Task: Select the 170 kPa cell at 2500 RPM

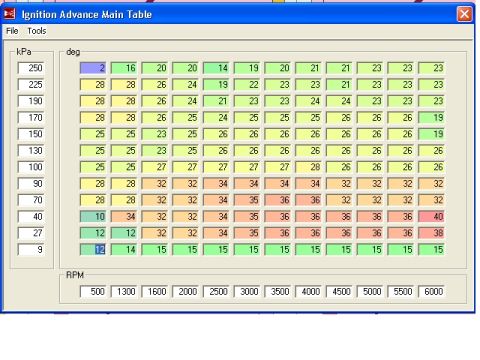Action: (x=216, y=117)
